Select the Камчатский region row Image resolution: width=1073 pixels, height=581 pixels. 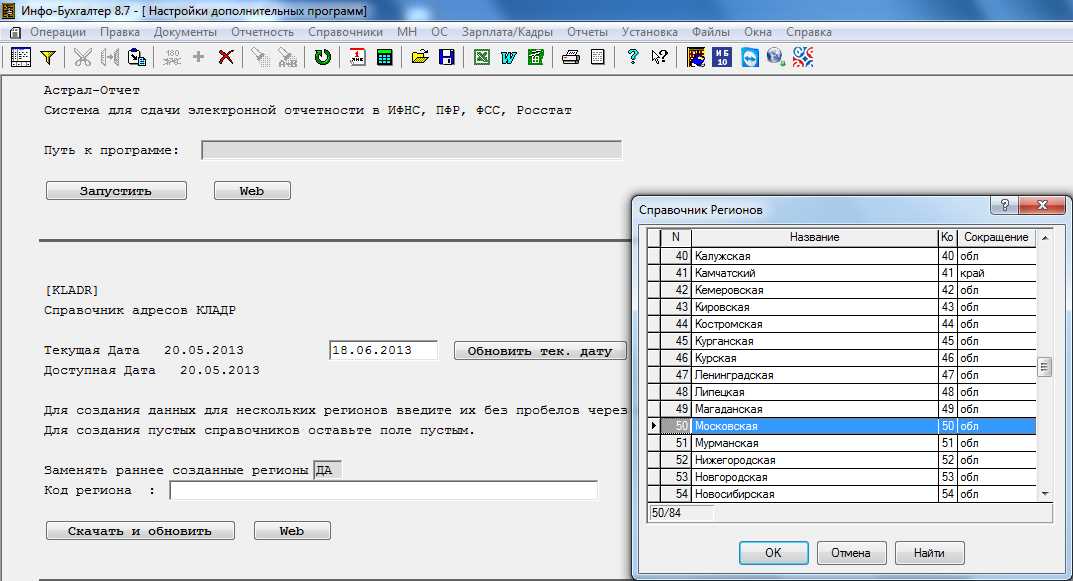click(842, 273)
